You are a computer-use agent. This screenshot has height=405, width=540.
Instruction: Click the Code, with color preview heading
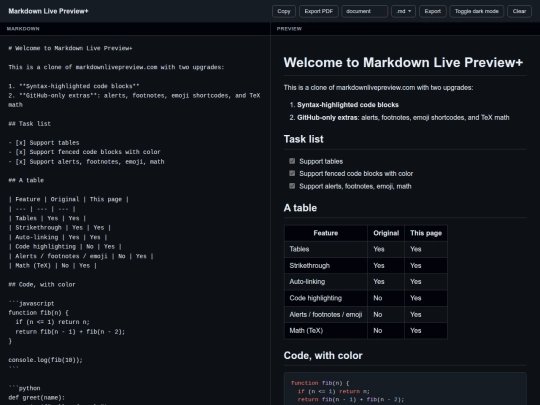point(323,355)
